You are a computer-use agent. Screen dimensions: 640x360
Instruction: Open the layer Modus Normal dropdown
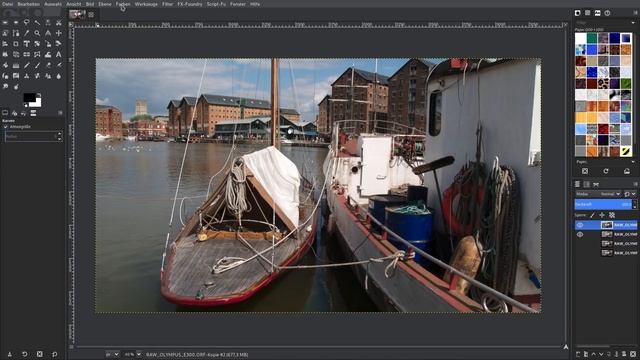click(599, 194)
